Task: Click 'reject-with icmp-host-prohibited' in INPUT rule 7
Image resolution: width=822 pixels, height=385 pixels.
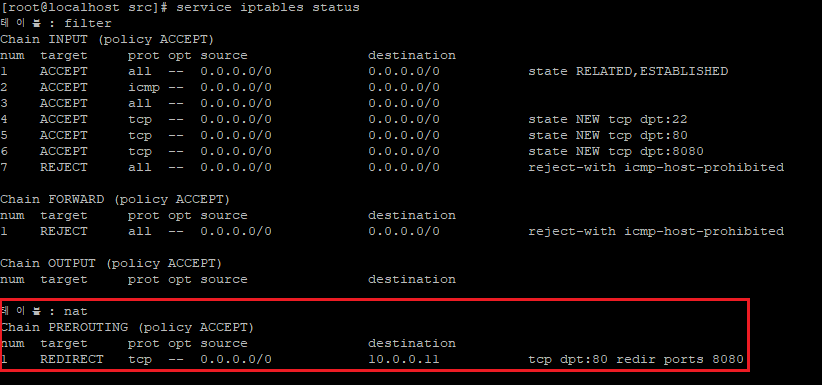Action: [x=656, y=167]
